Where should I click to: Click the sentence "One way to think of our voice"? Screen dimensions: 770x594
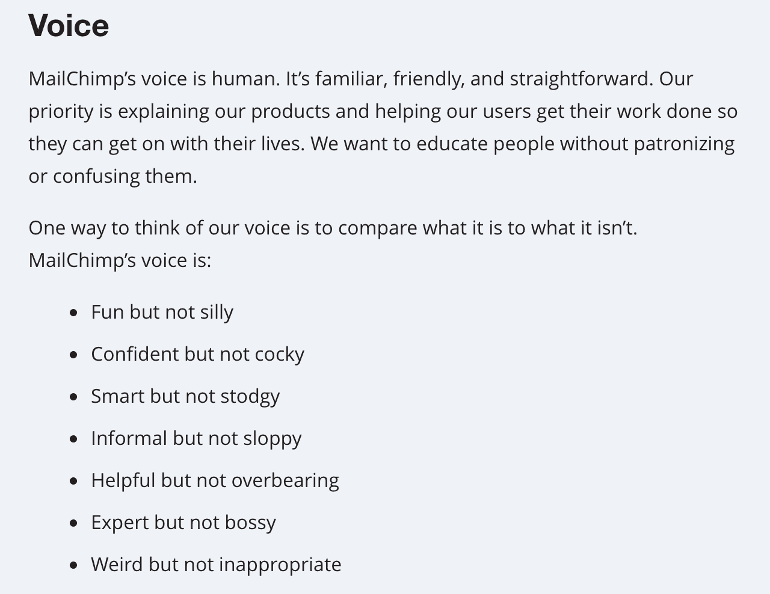[332, 228]
